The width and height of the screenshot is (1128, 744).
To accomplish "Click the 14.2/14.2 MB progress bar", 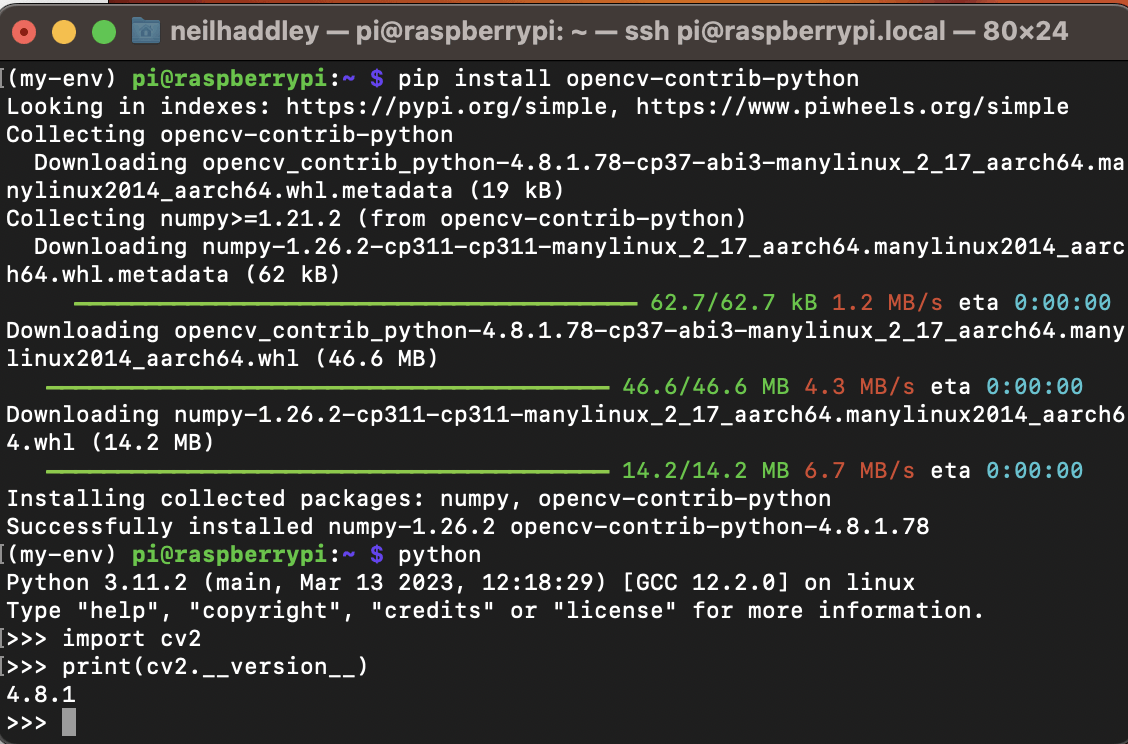I will point(327,472).
